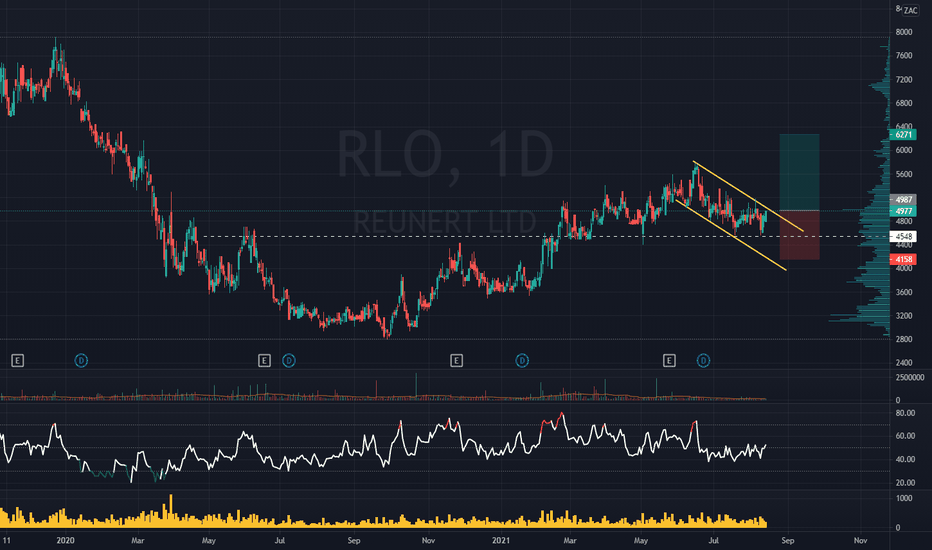Click the 1000 label on the bottom indicator scale
This screenshot has height=550, width=932.
click(x=903, y=498)
